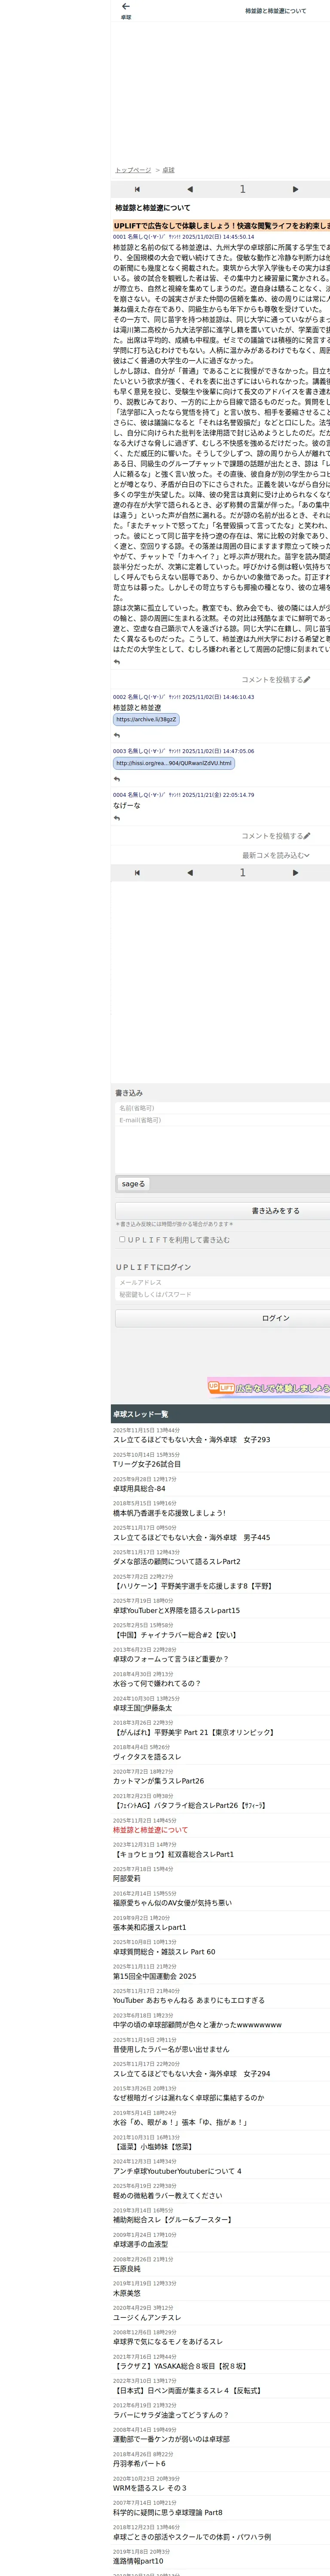Focus the 秘密鍵もしくはパスワード field

click(x=222, y=1294)
